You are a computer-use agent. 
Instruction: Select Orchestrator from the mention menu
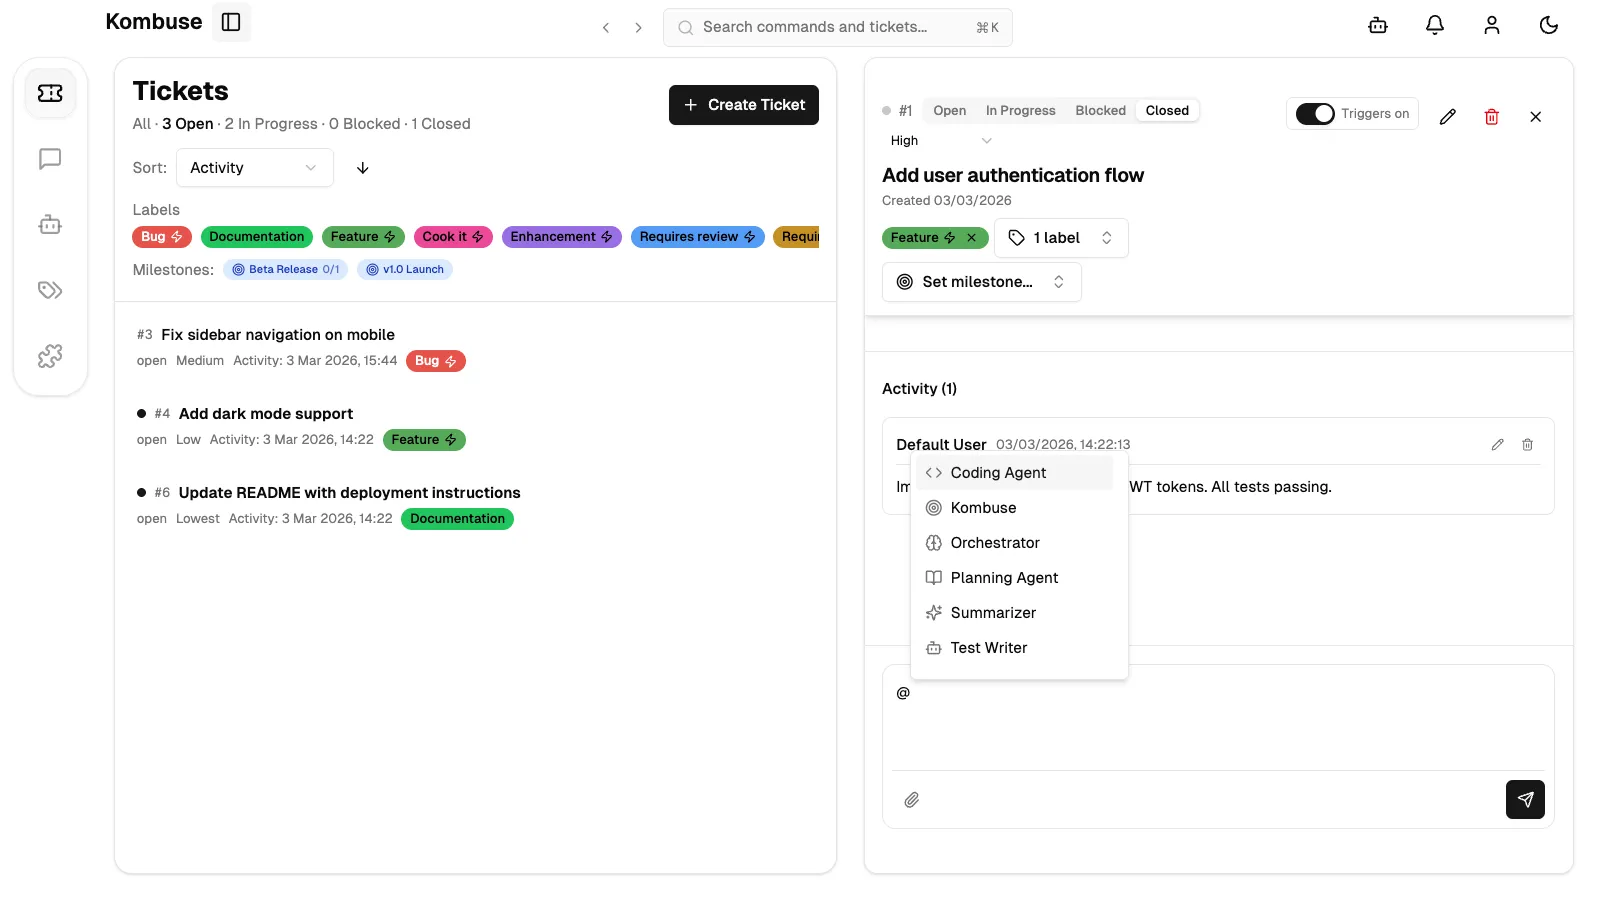994,542
